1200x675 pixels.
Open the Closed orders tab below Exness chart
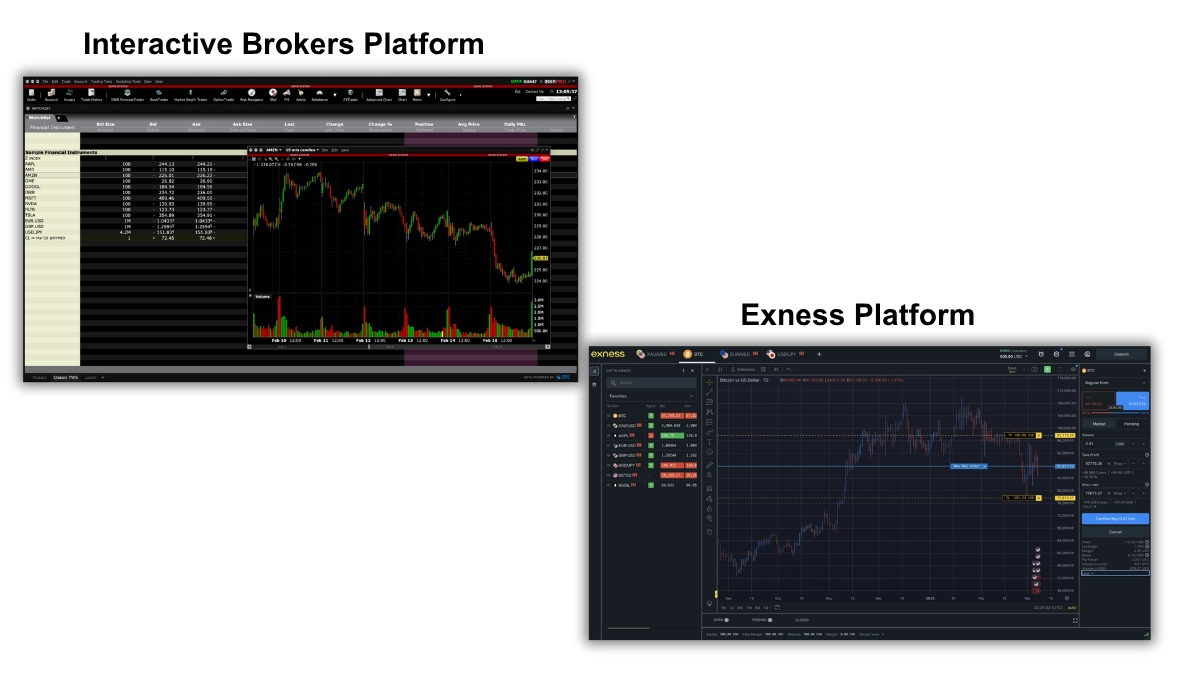tap(802, 620)
